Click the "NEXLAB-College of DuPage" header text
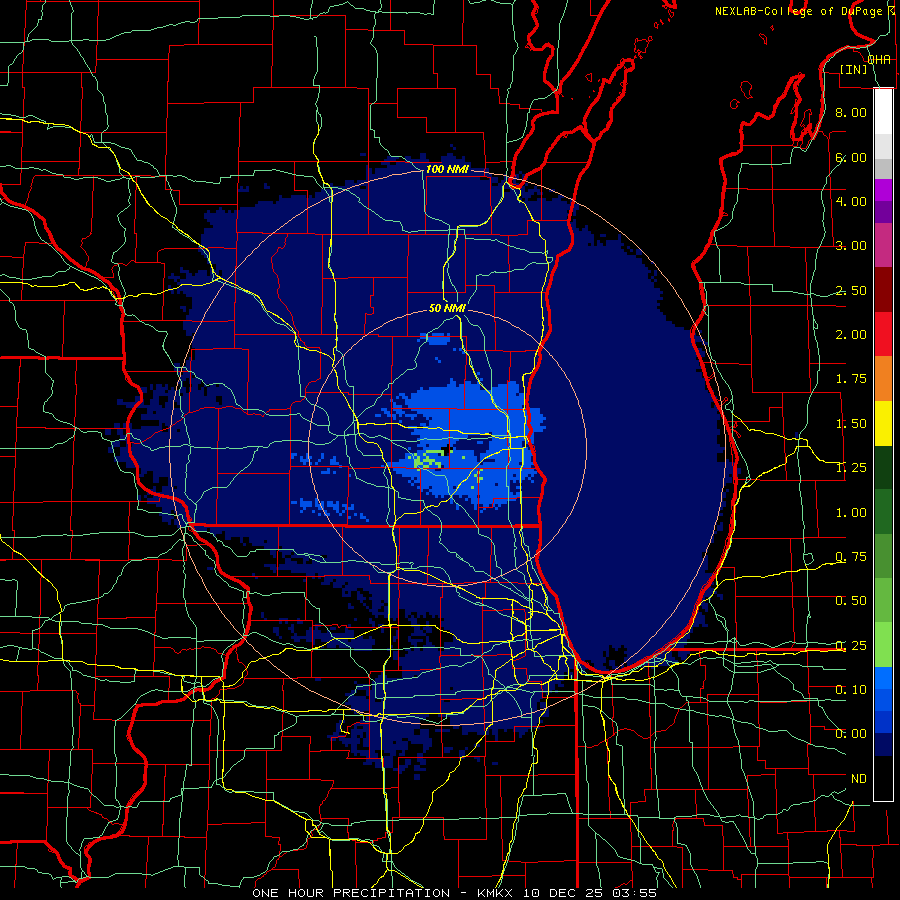This screenshot has width=900, height=900. (798, 11)
